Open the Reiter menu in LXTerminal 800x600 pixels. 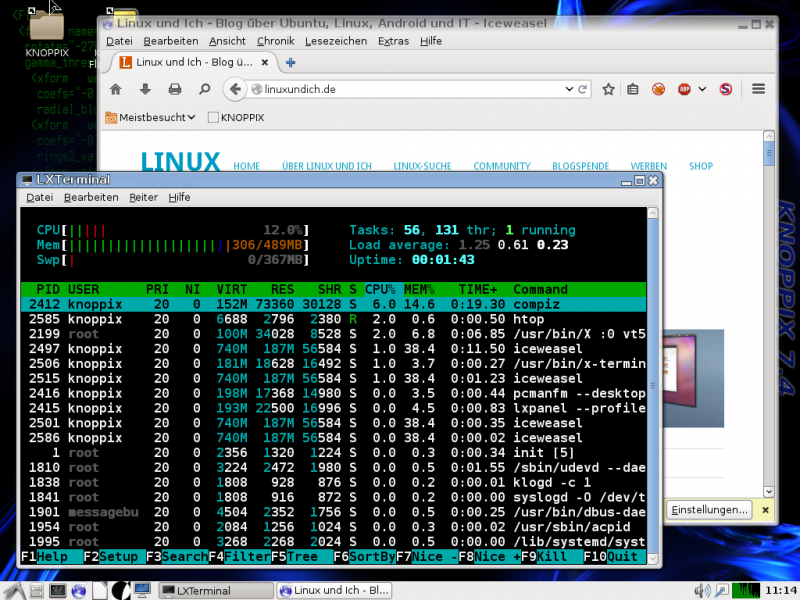point(143,197)
